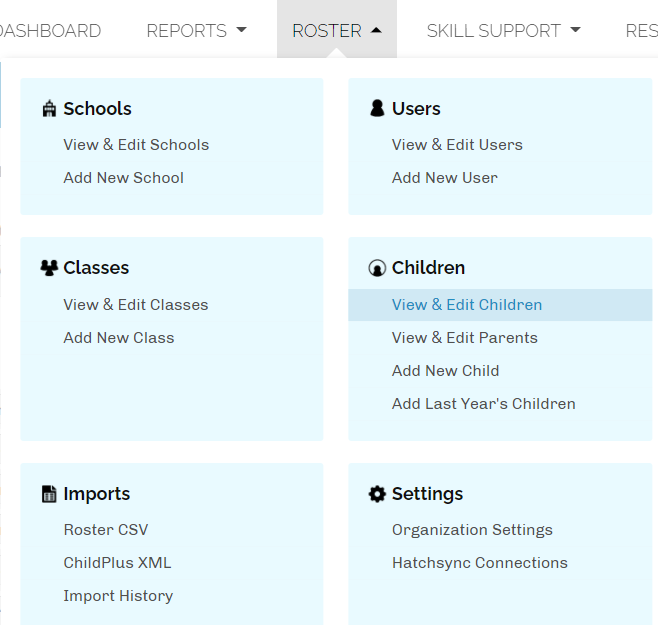Click the Classes group icon
Viewport: 658px width, 625px height.
(x=49, y=268)
